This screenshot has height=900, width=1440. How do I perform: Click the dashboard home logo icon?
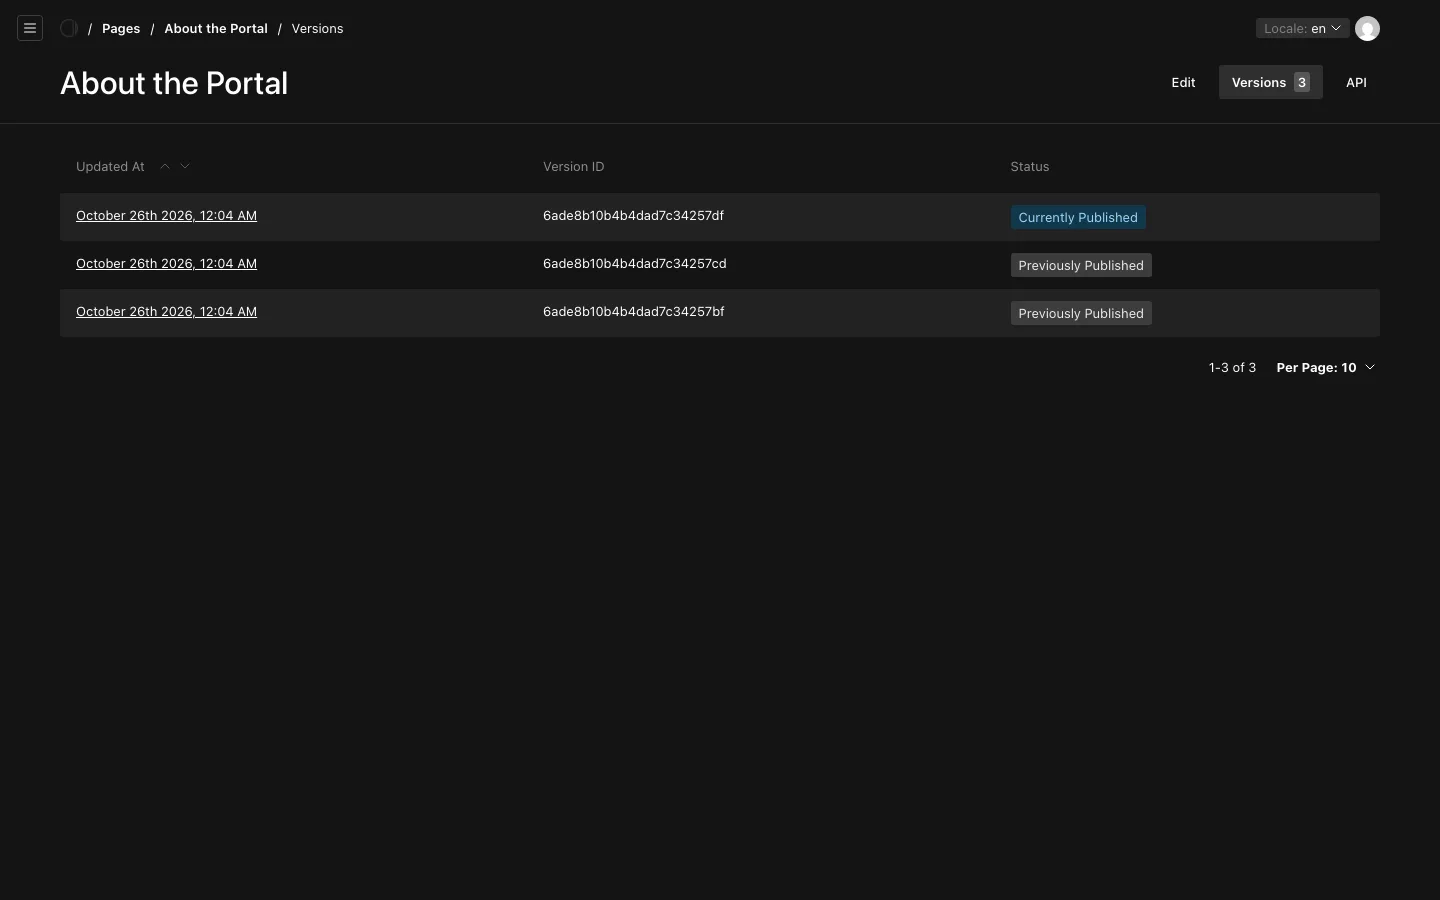tap(69, 28)
